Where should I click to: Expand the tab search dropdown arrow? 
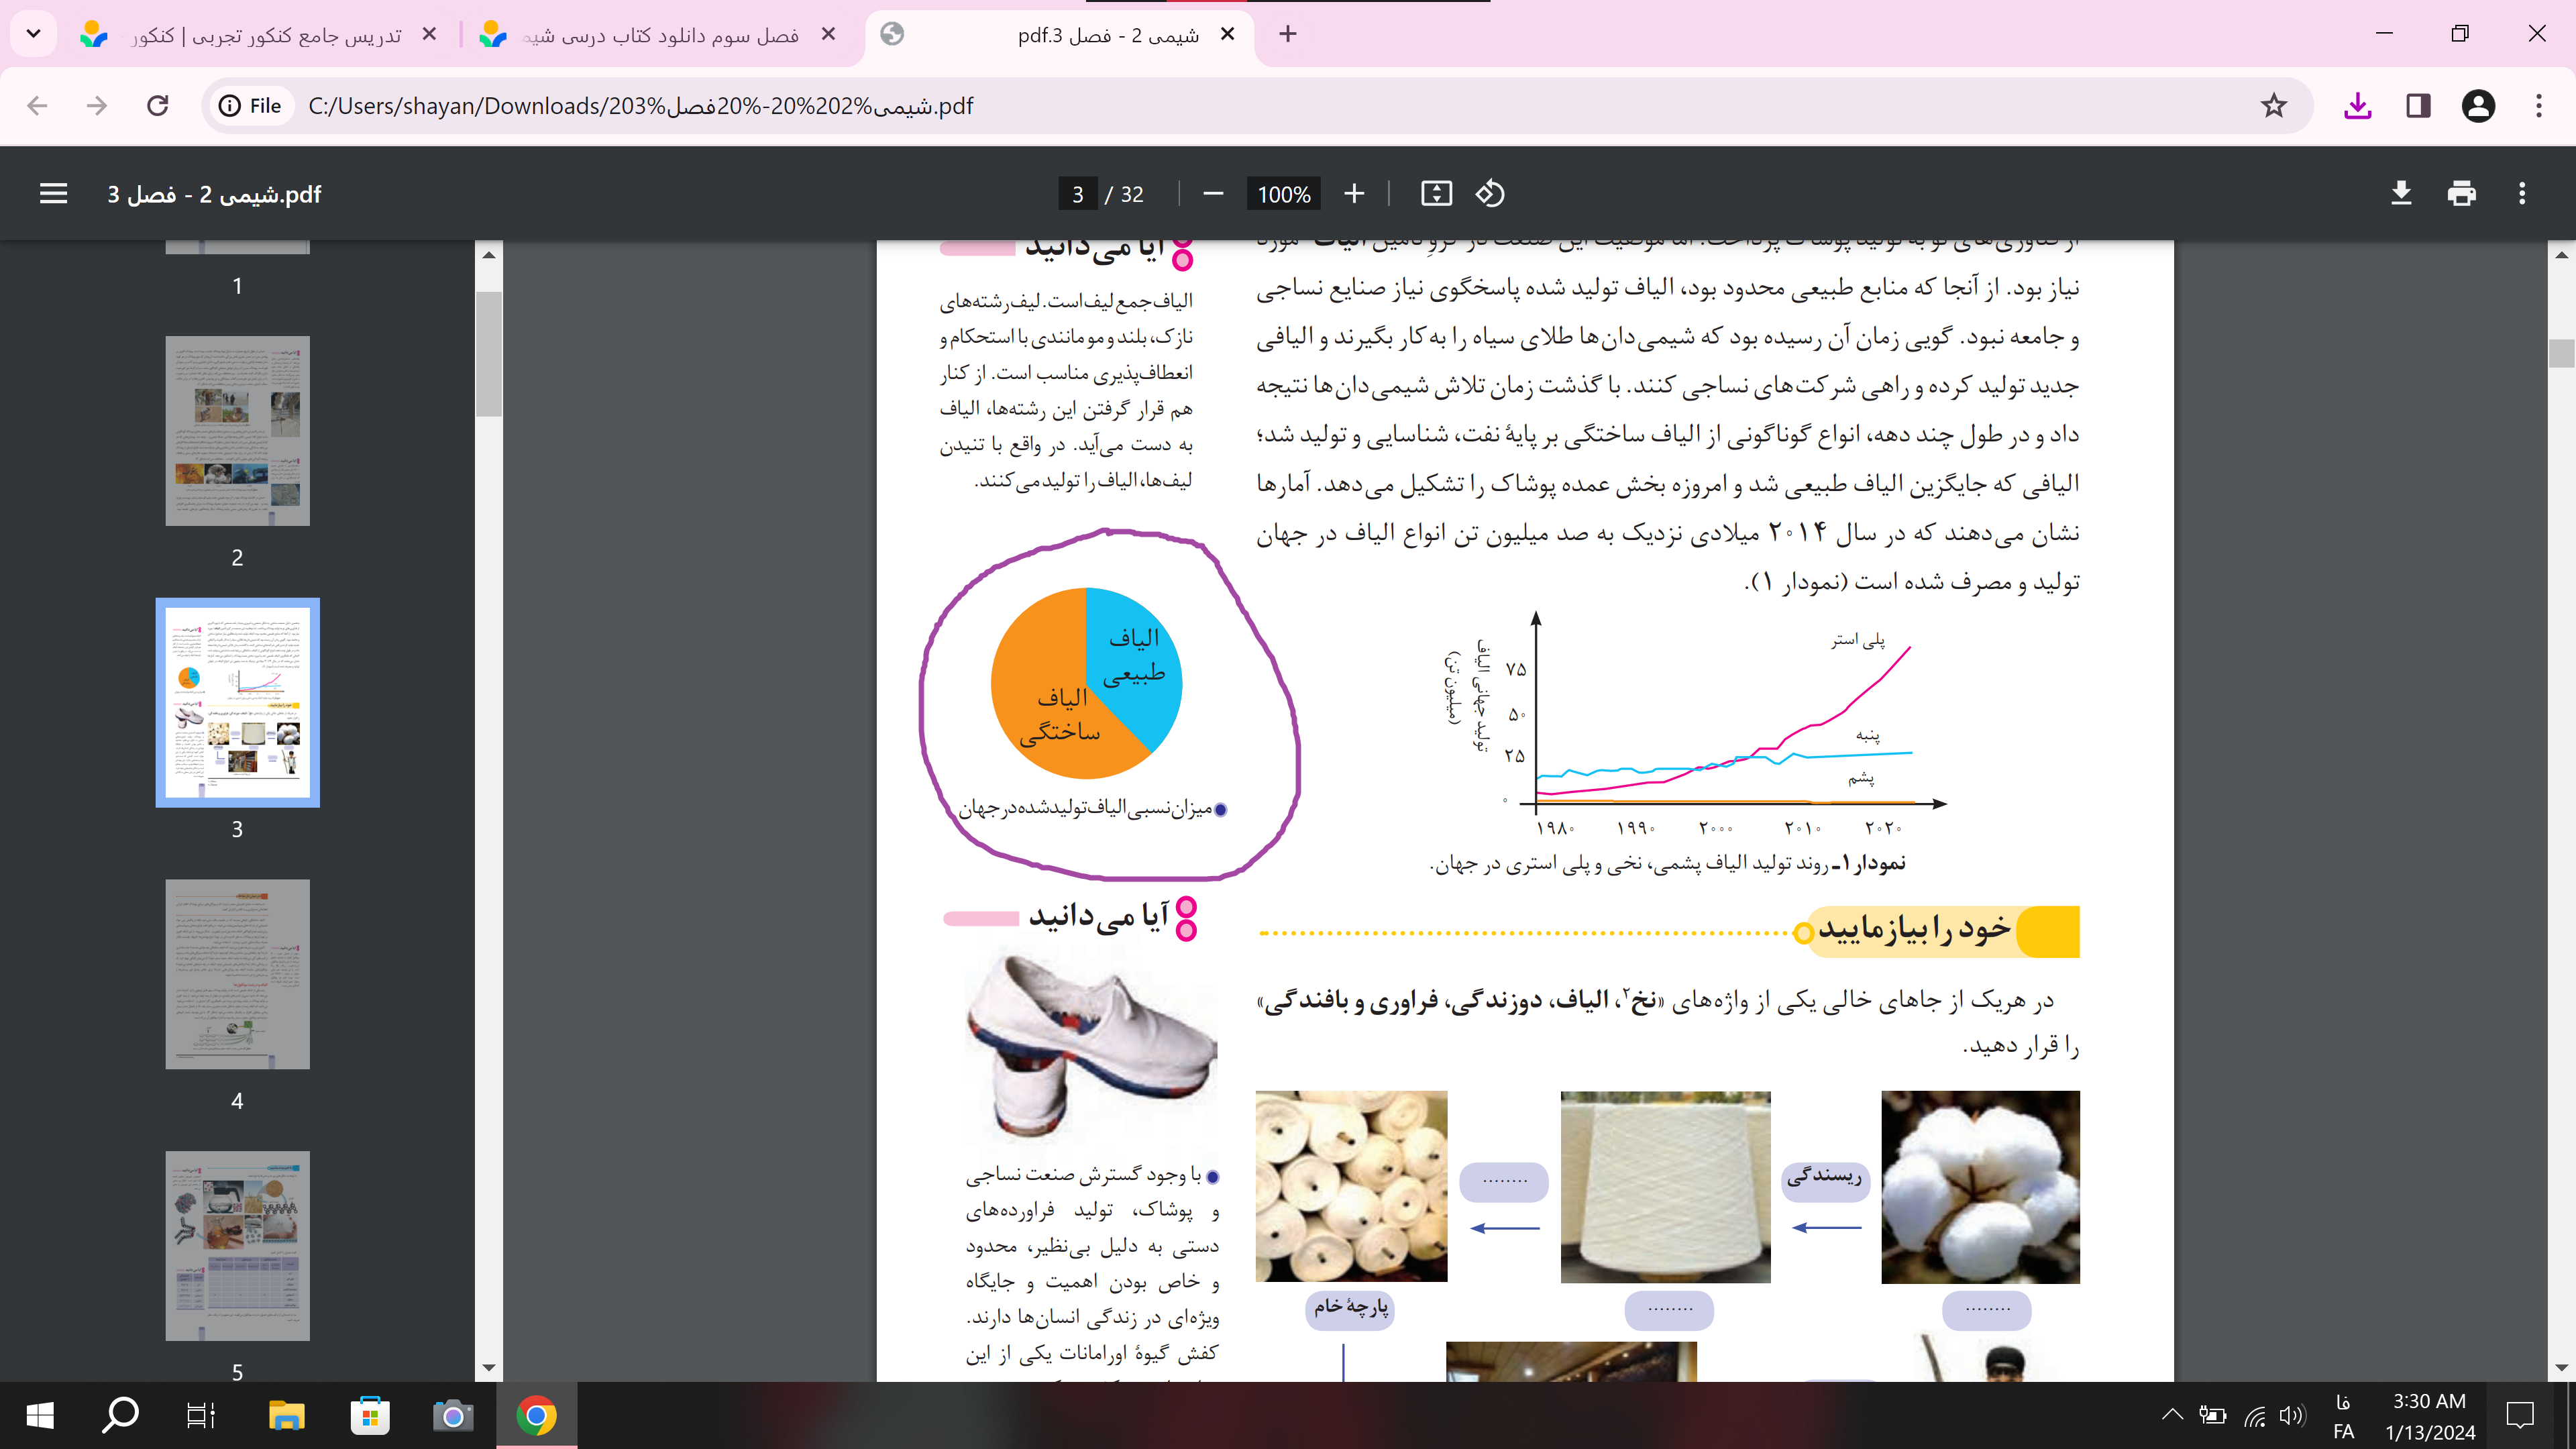click(33, 34)
